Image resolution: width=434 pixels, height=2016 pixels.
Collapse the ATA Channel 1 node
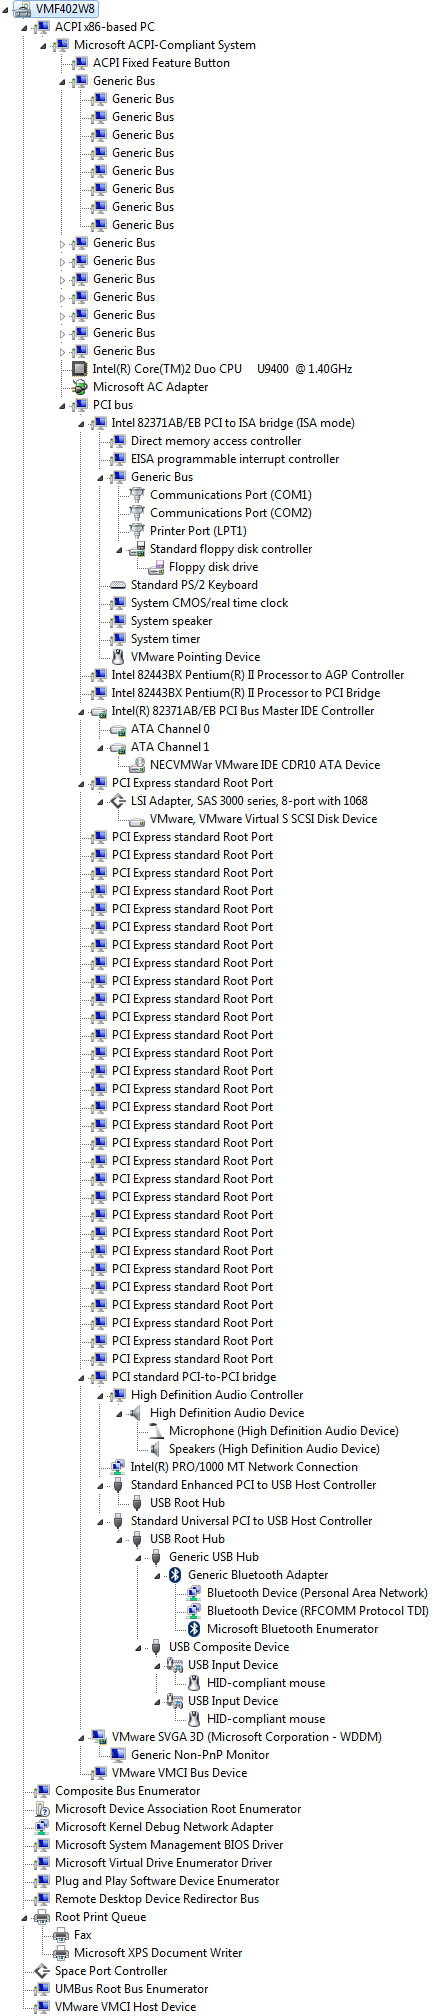click(101, 747)
